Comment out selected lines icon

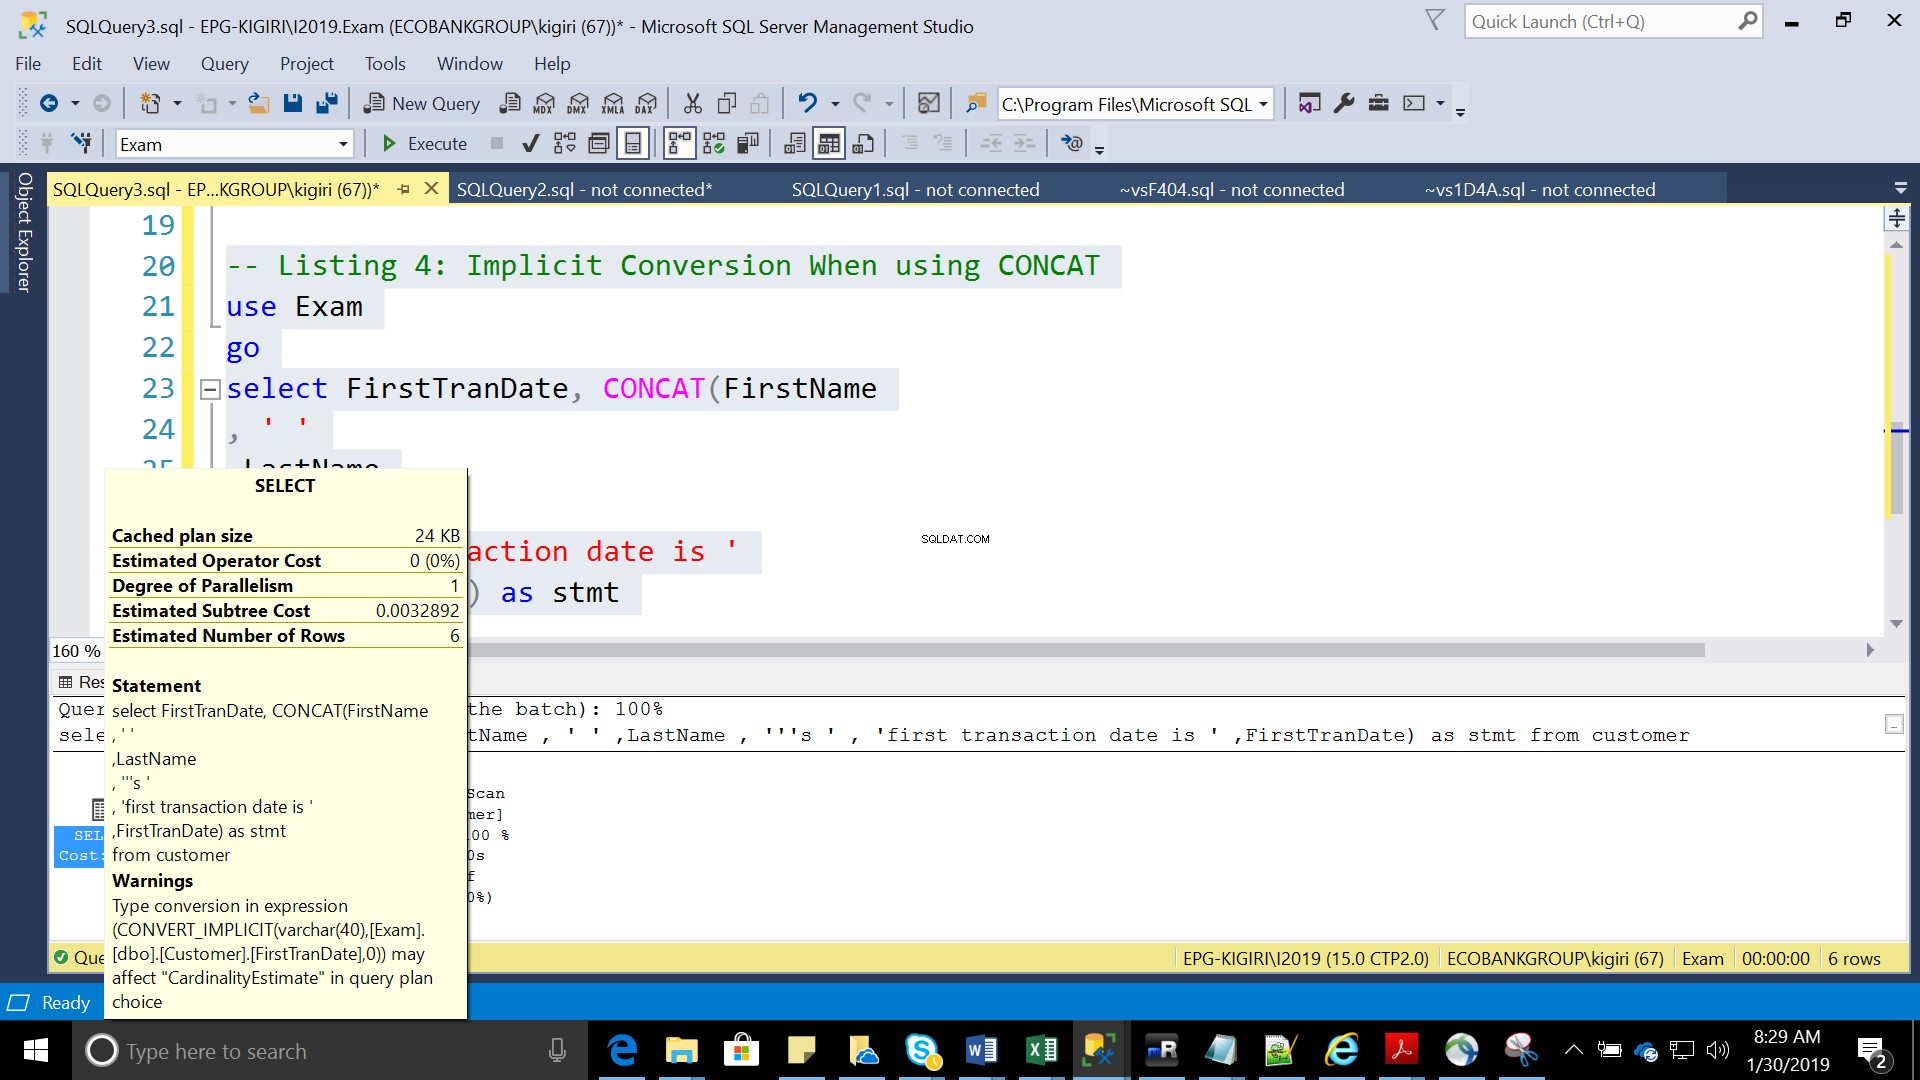coord(910,143)
